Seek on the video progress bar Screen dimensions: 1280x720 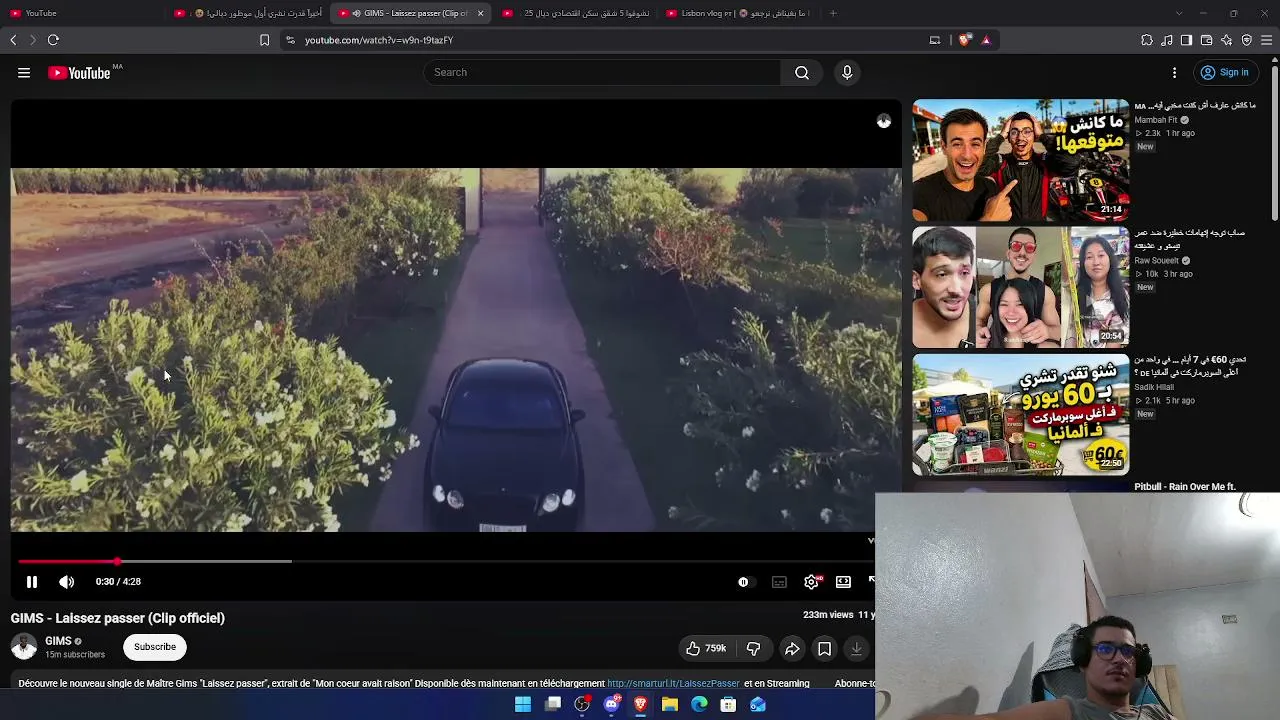pyautogui.click(x=445, y=561)
